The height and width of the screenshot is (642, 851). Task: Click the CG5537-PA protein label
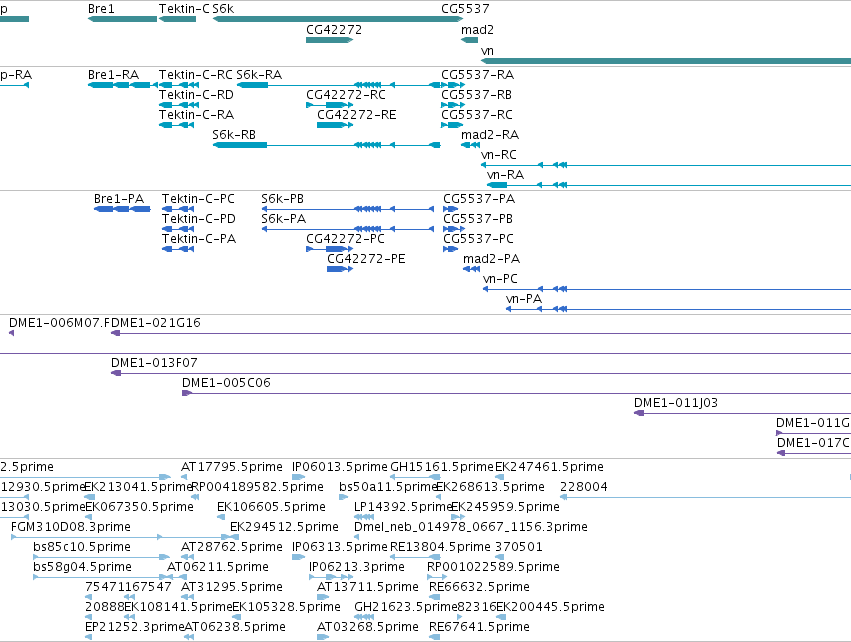(x=479, y=199)
